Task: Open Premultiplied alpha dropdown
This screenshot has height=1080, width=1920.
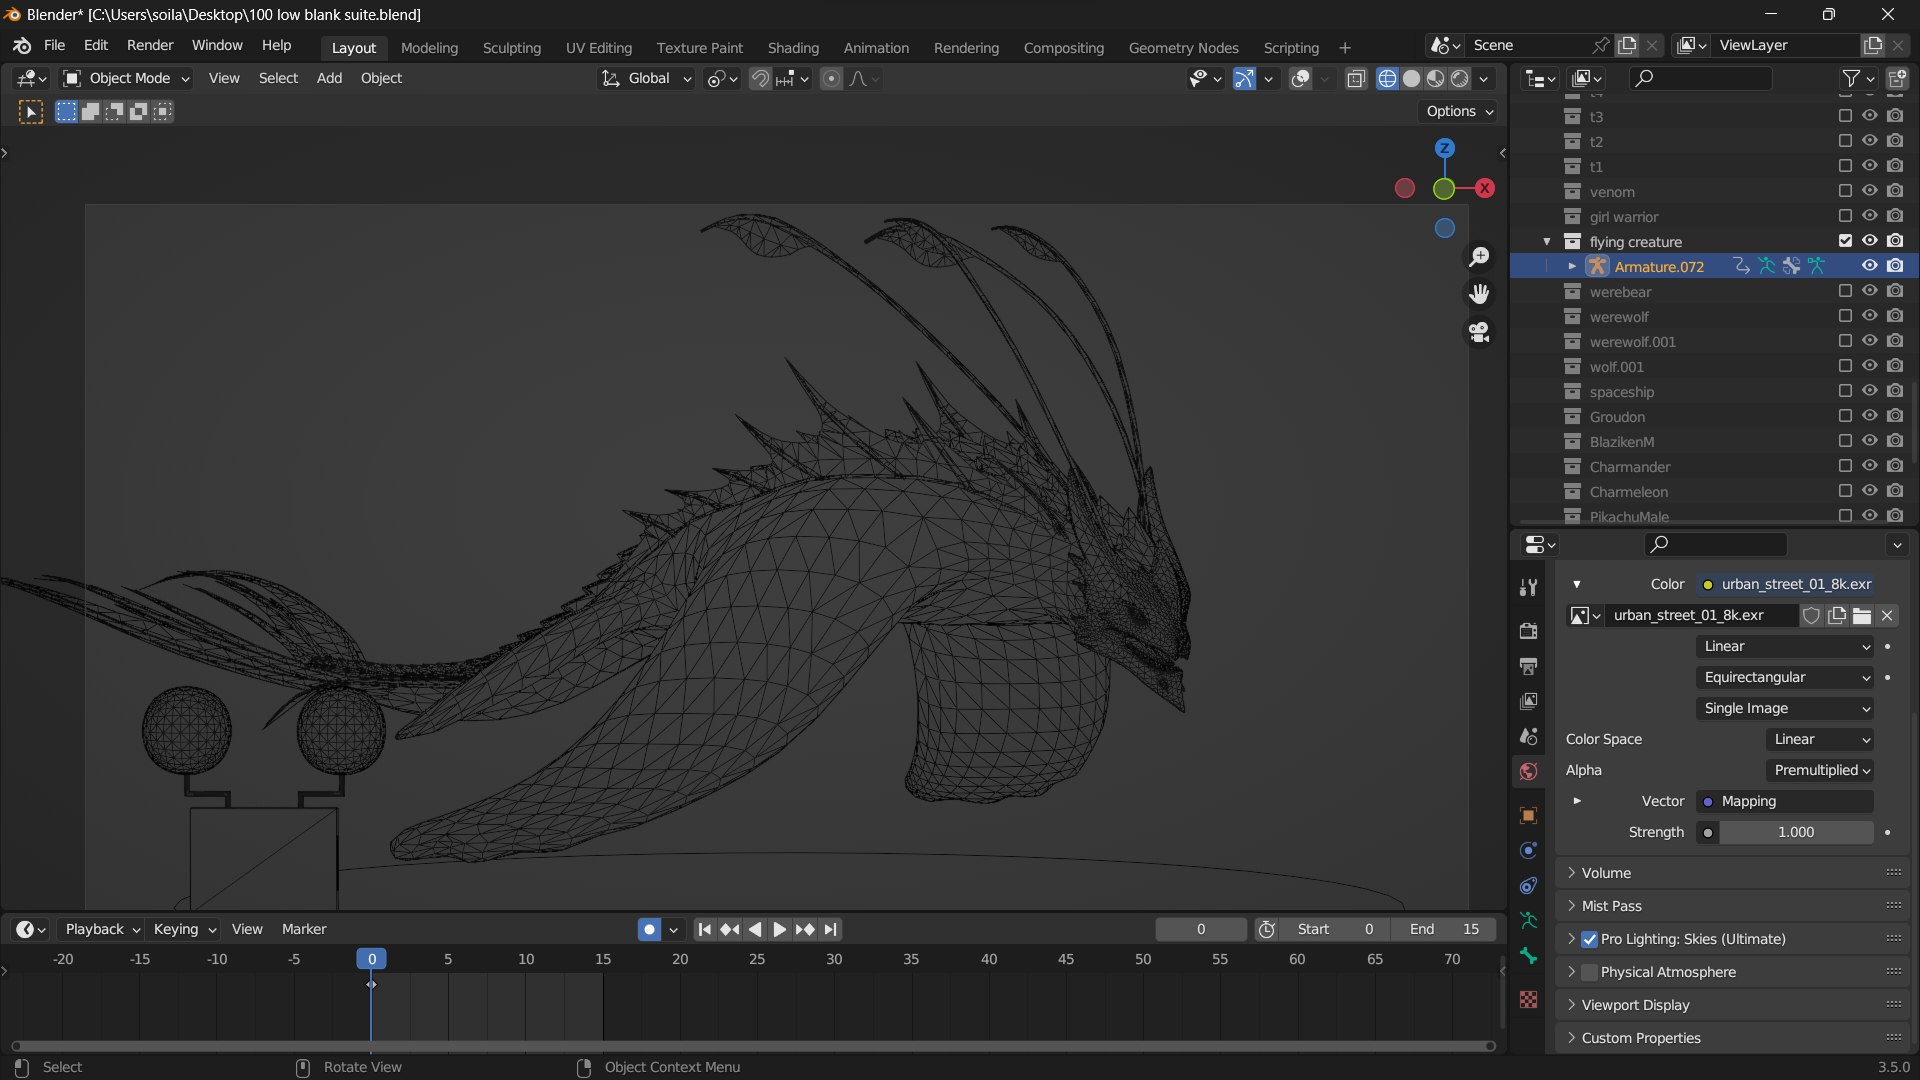Action: coord(1820,771)
